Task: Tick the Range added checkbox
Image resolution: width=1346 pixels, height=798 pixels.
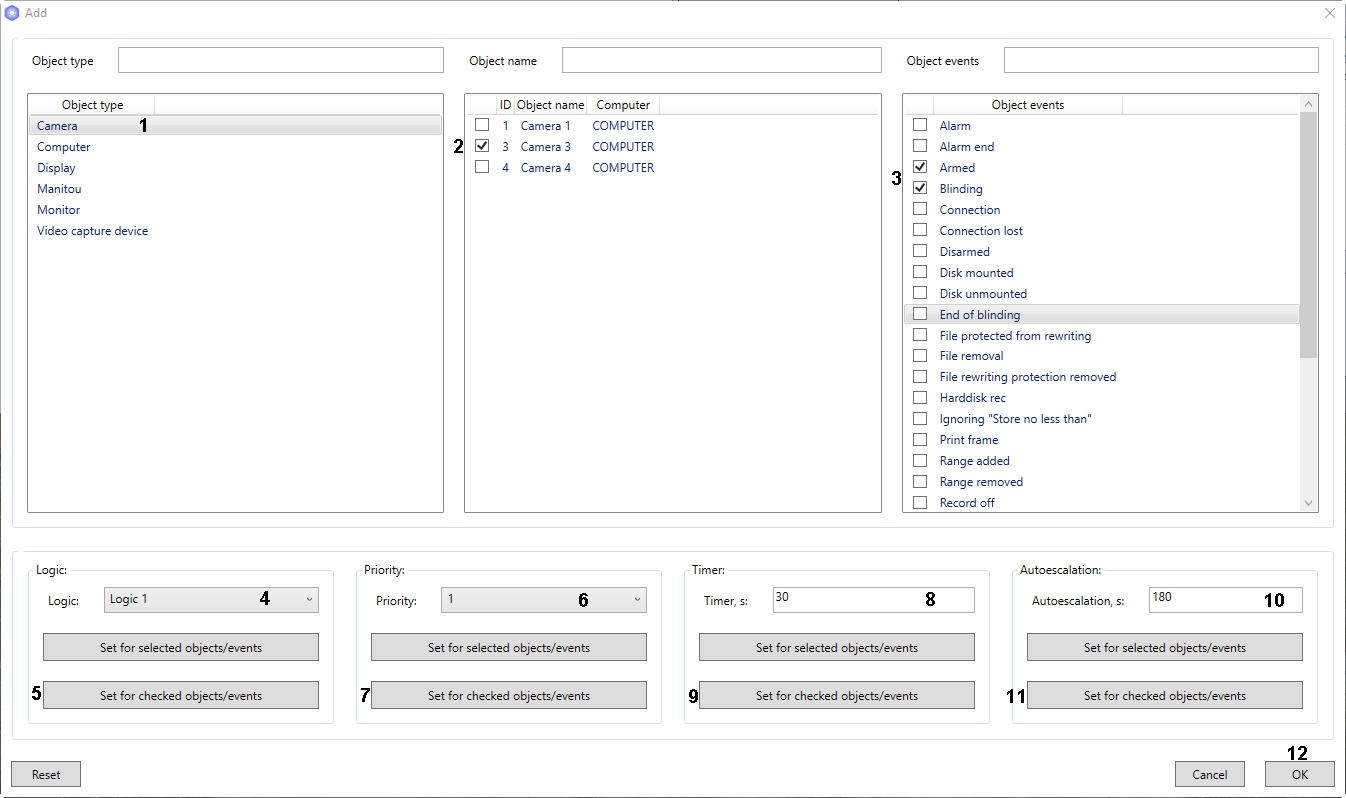Action: (x=920, y=460)
